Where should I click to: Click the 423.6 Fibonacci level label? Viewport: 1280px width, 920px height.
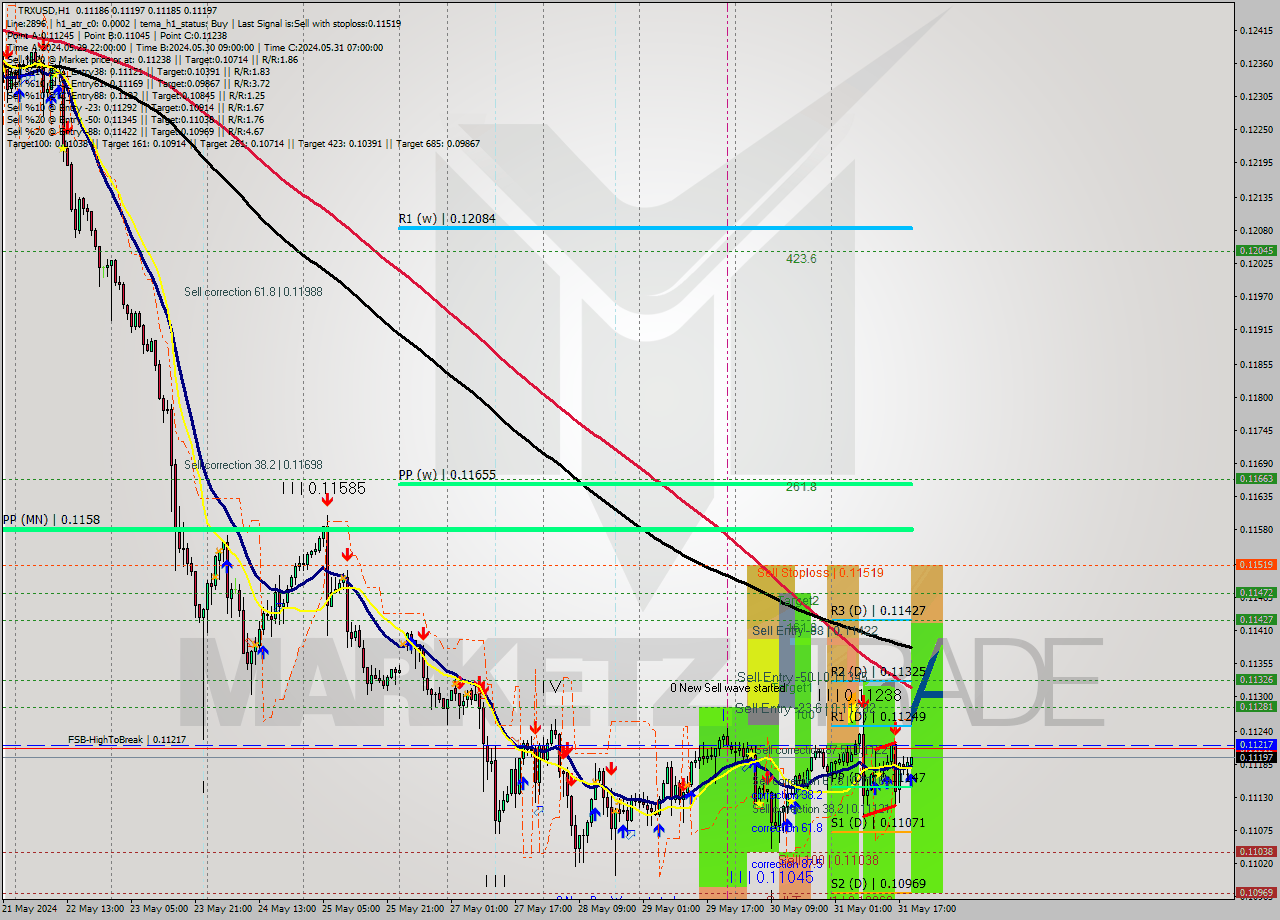point(801,258)
